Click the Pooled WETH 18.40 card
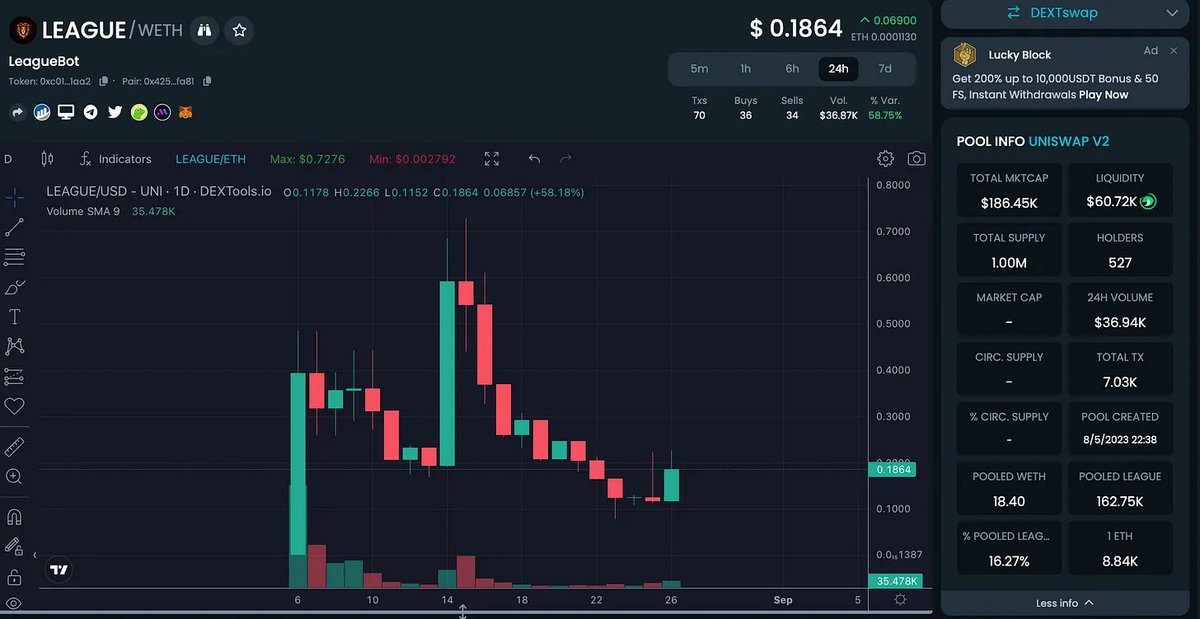1200x619 pixels. tap(1008, 489)
